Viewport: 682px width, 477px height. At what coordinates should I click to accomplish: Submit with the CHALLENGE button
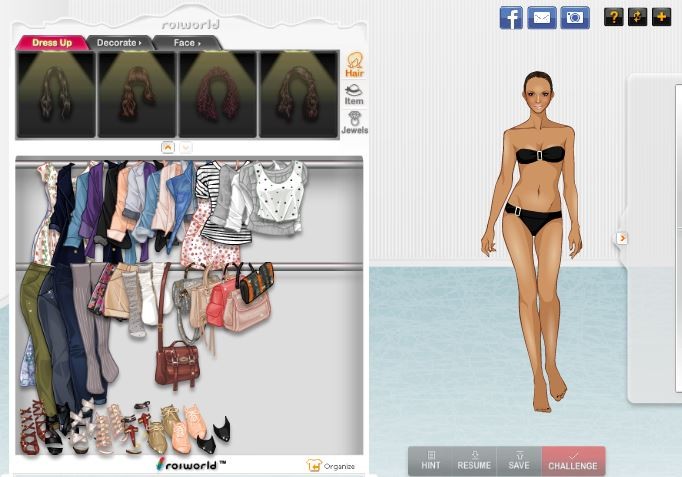573,461
